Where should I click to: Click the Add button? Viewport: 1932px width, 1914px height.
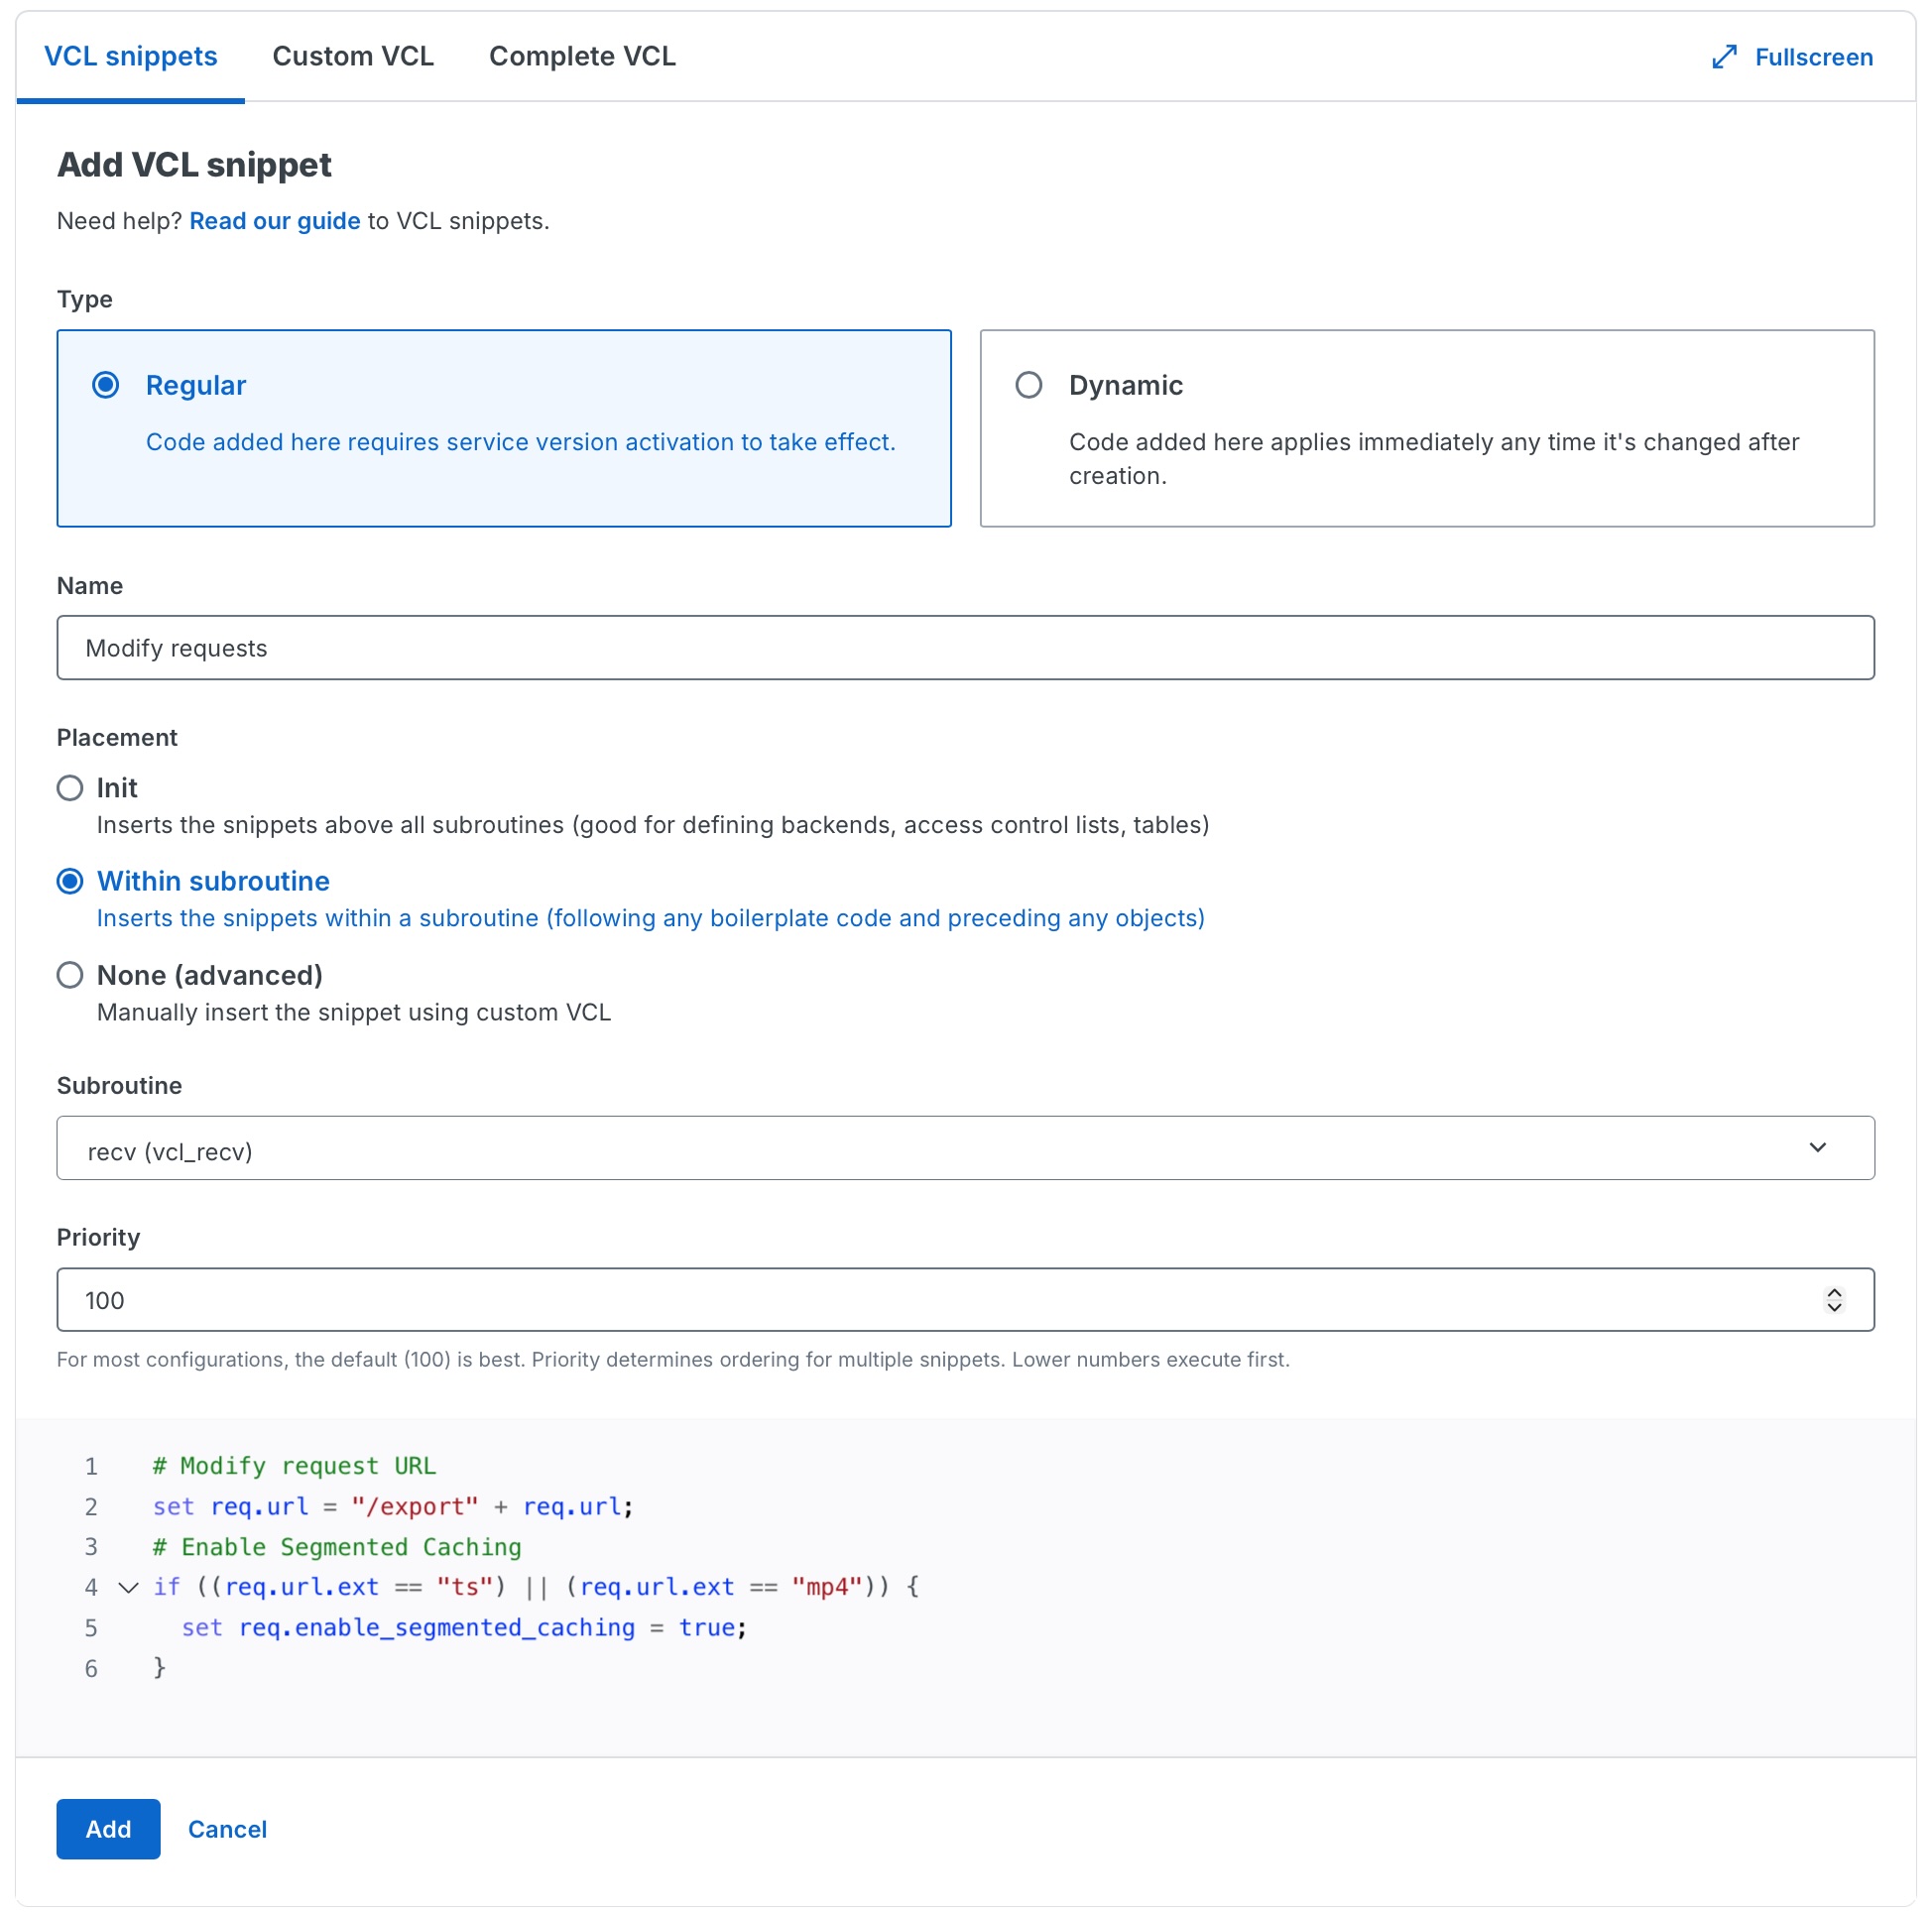tap(108, 1829)
